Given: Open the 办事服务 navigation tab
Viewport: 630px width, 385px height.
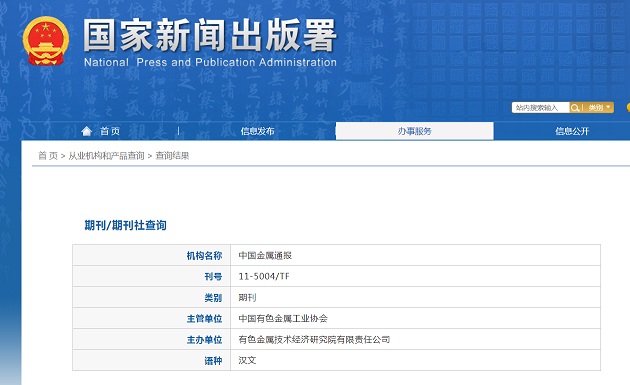Looking at the screenshot, I should 415,131.
